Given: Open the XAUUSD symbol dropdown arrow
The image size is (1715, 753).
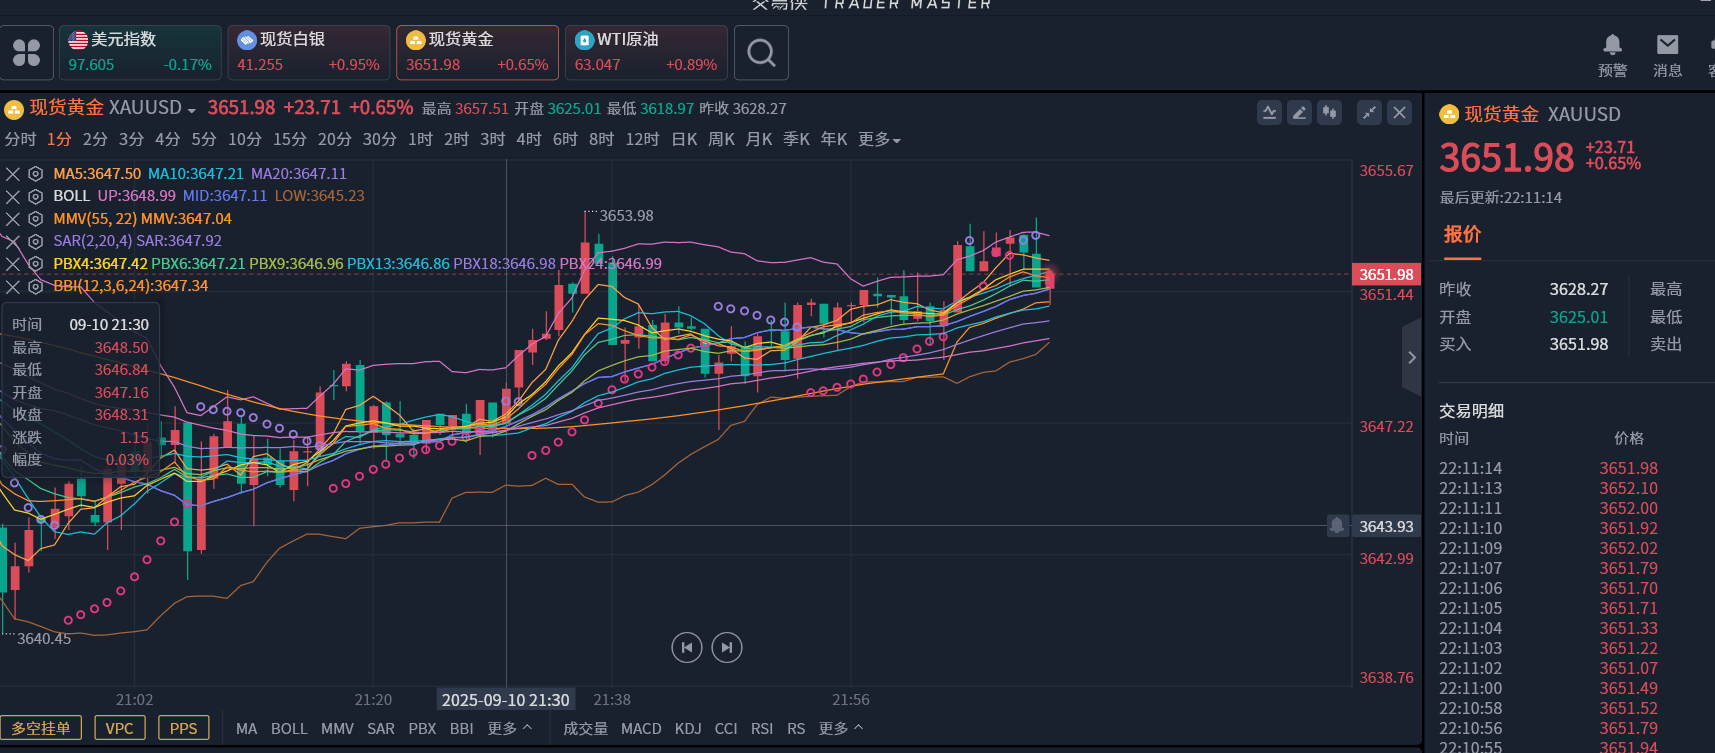Looking at the screenshot, I should tap(192, 110).
